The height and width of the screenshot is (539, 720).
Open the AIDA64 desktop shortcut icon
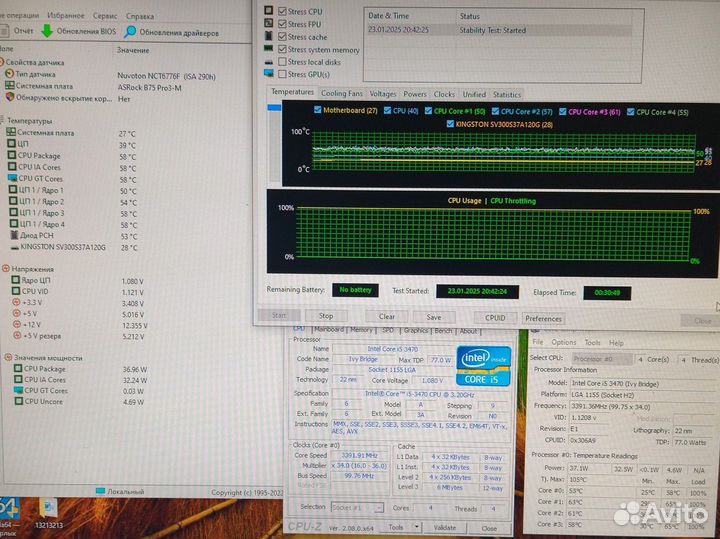click(8, 513)
